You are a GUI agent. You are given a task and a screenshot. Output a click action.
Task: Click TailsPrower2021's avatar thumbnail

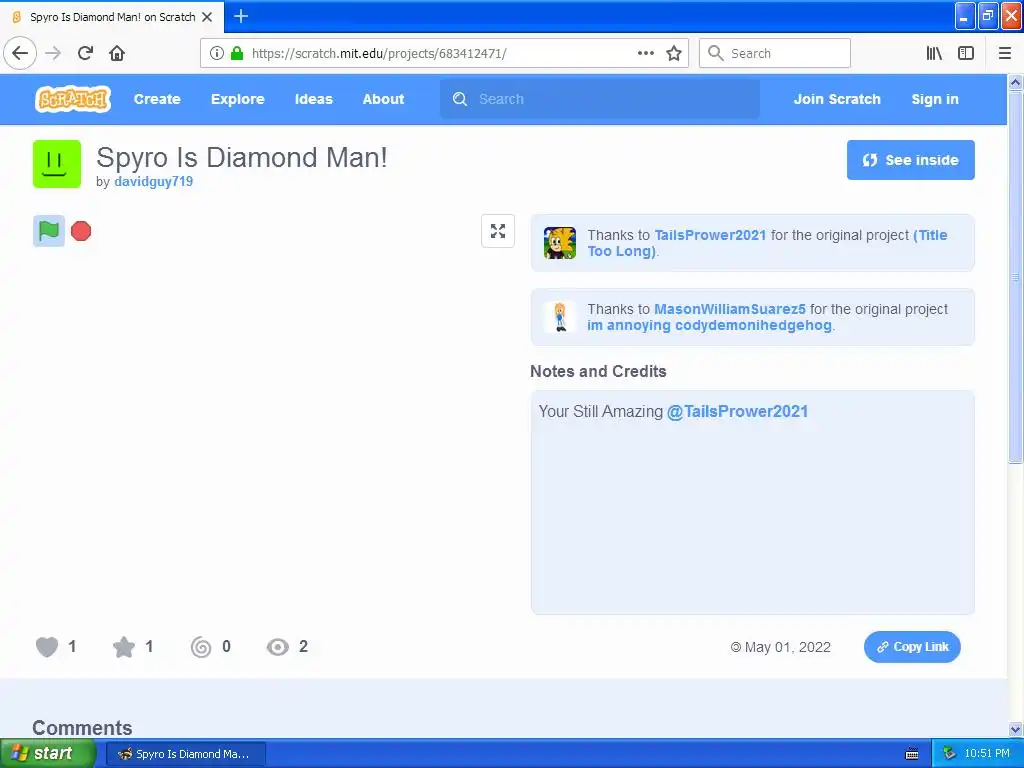(x=560, y=243)
